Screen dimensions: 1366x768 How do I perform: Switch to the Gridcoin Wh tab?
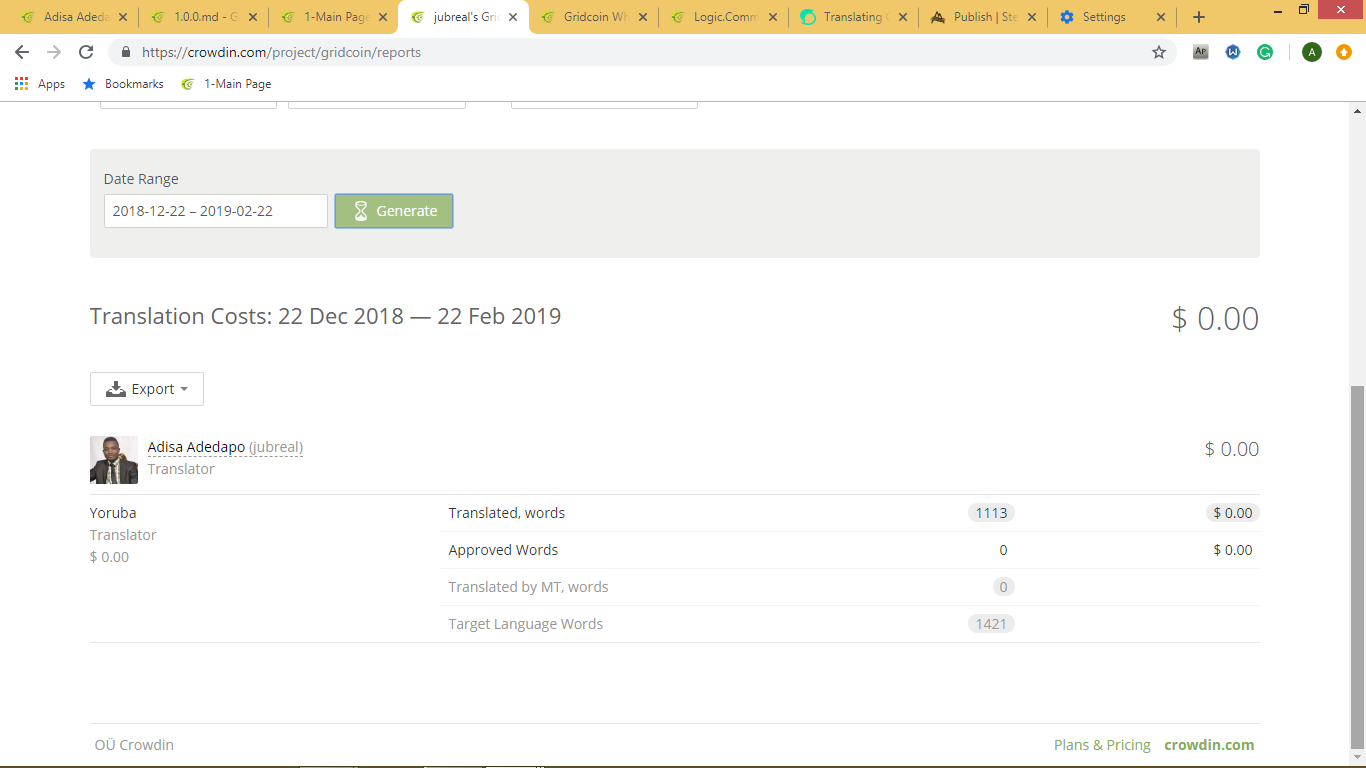click(x=592, y=17)
